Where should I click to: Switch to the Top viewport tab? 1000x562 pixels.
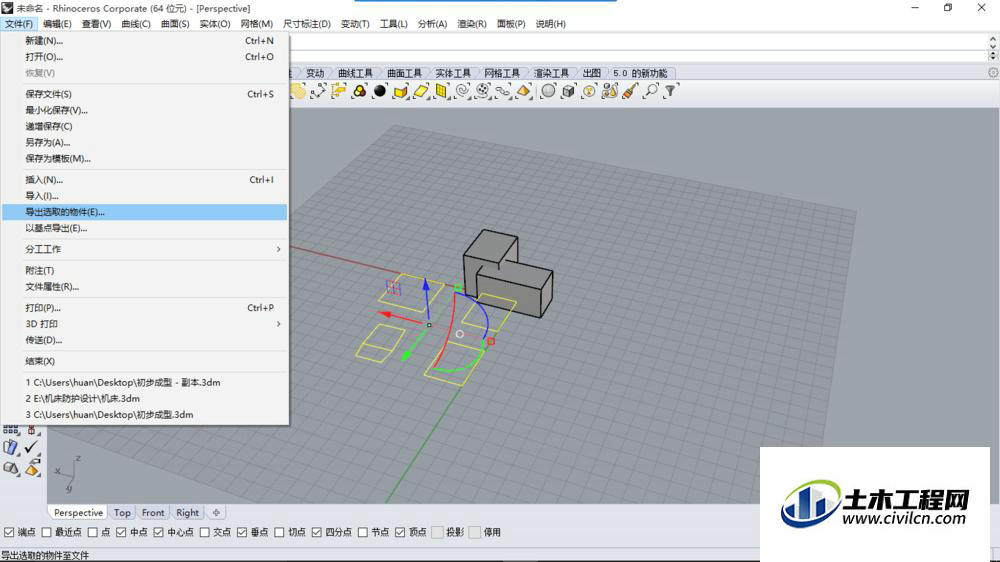(x=122, y=512)
